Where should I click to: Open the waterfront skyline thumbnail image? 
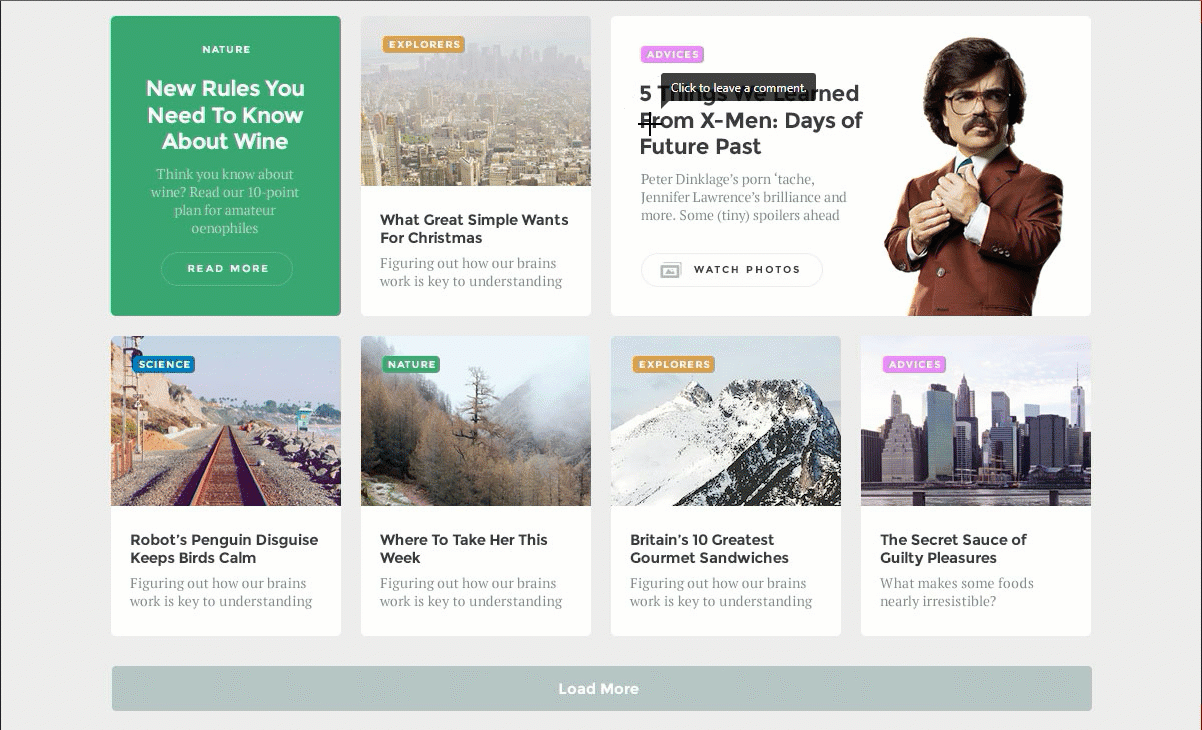point(975,440)
